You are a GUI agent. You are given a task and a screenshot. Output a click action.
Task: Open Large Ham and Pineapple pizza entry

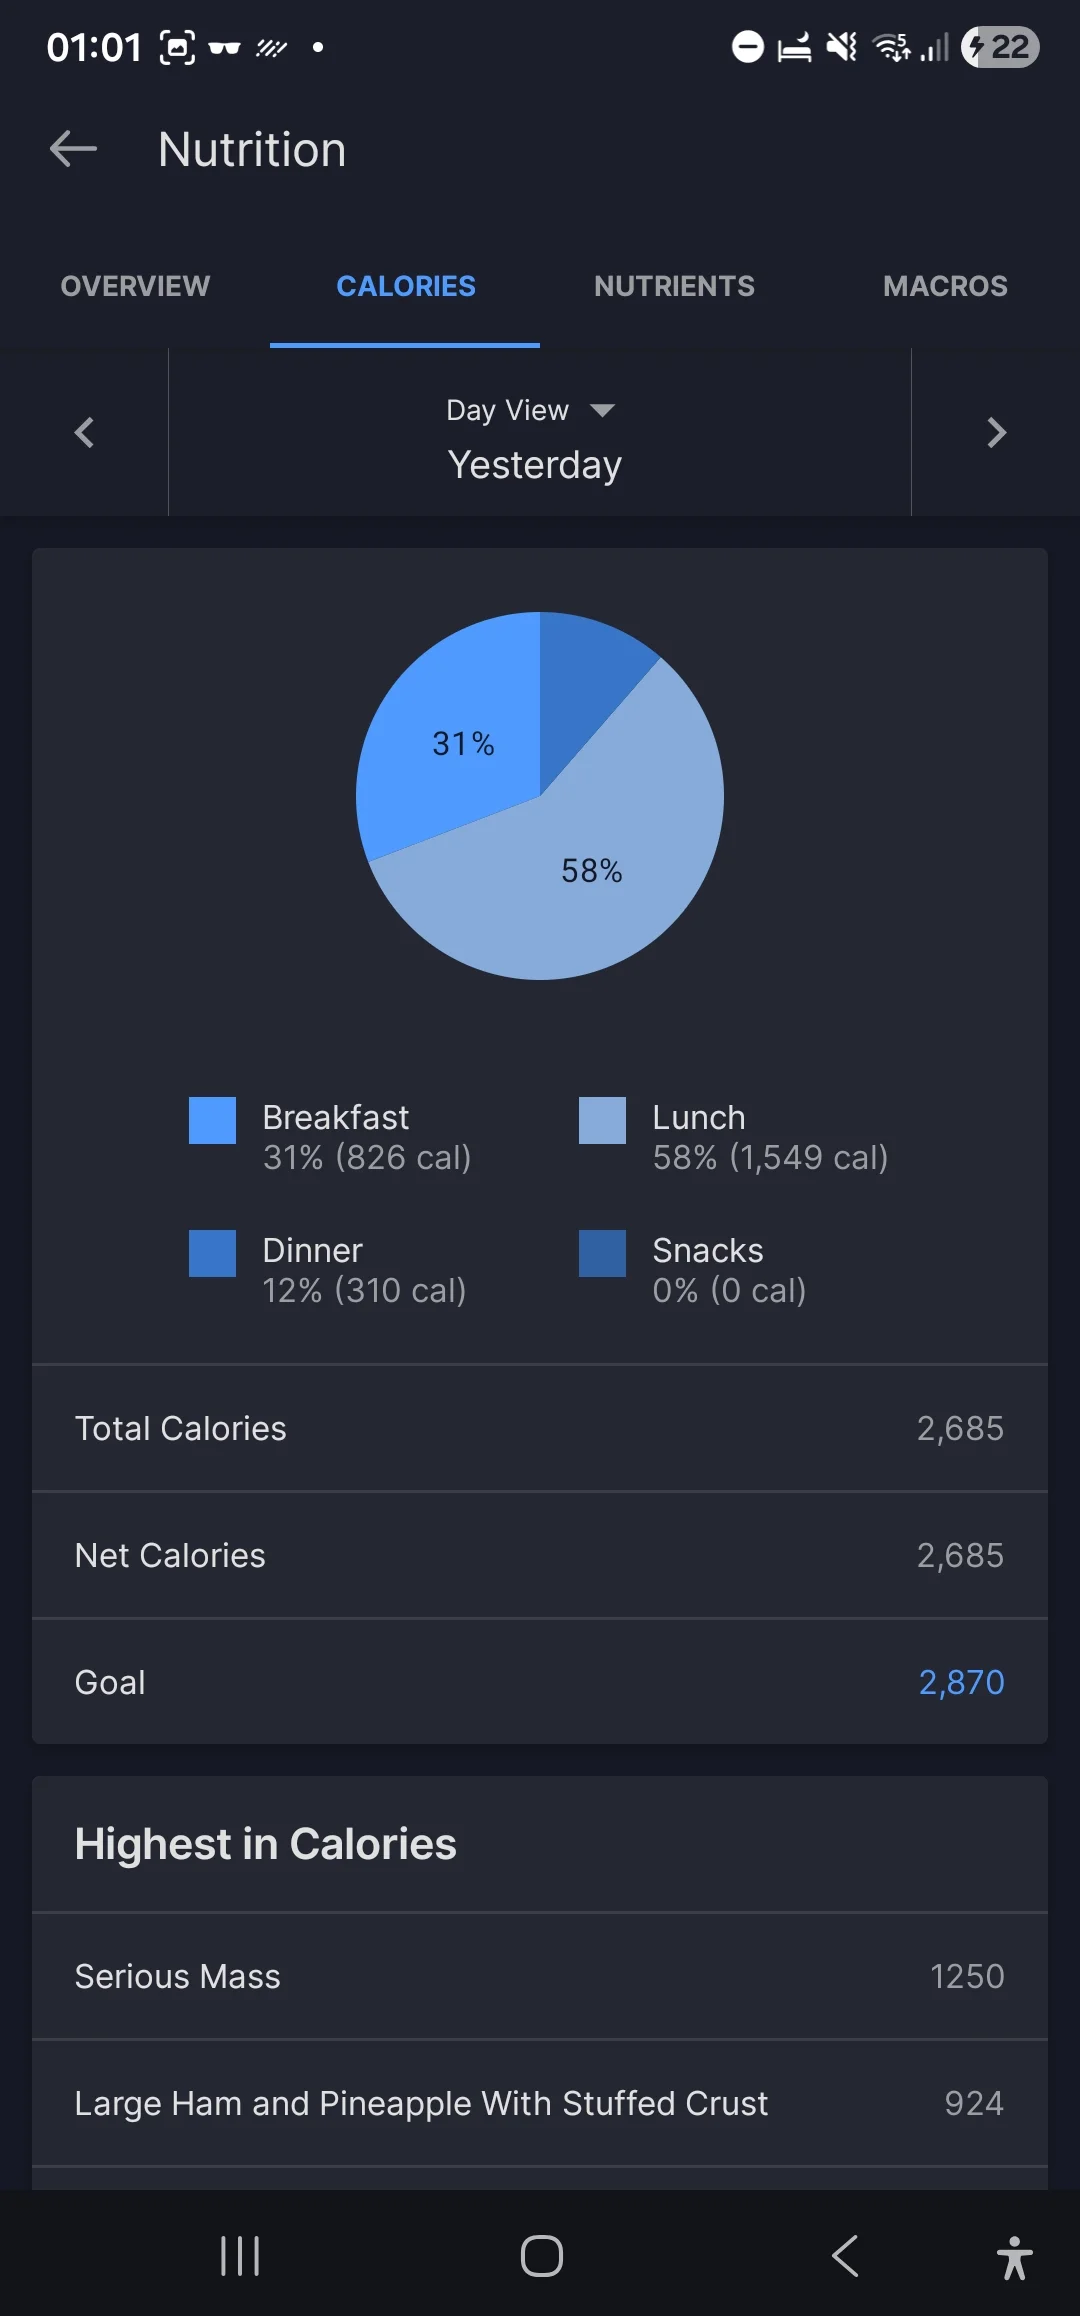540,2103
